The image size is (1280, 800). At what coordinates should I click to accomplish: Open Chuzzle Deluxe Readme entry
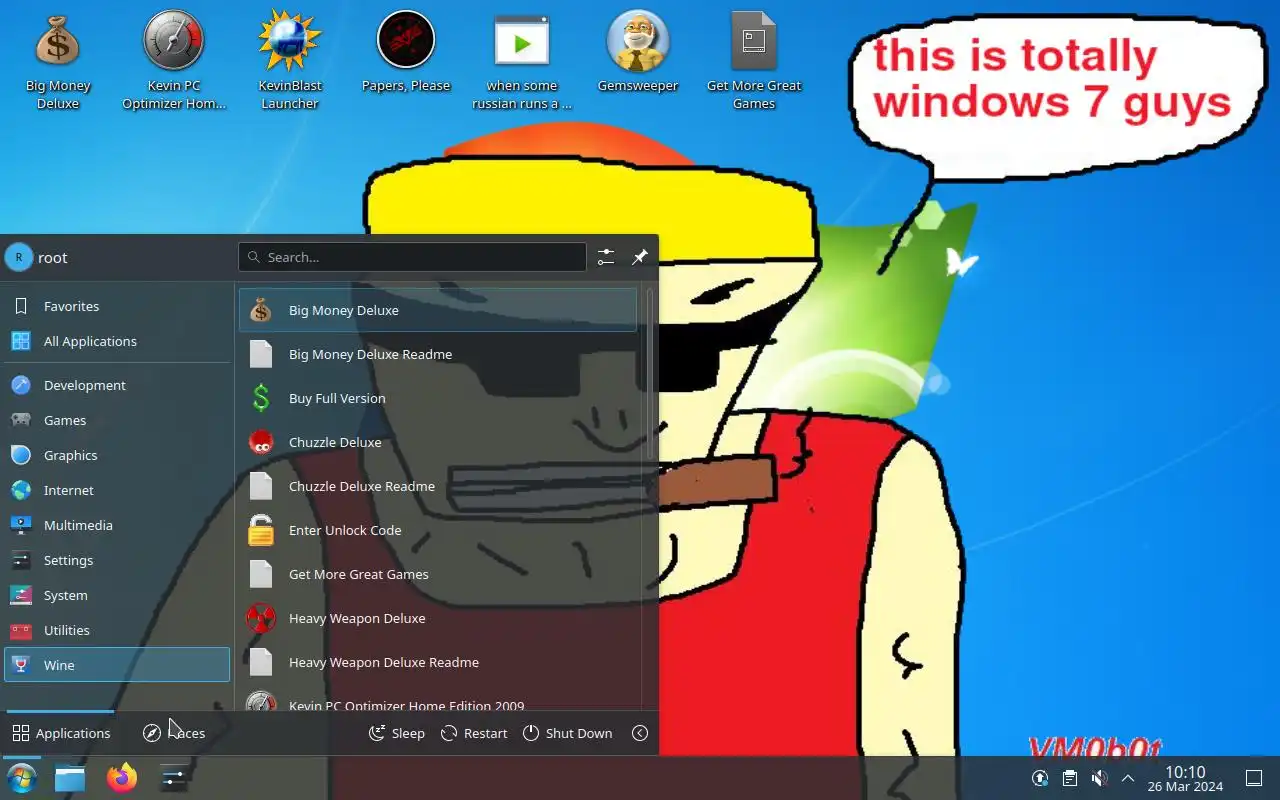[x=438, y=486]
